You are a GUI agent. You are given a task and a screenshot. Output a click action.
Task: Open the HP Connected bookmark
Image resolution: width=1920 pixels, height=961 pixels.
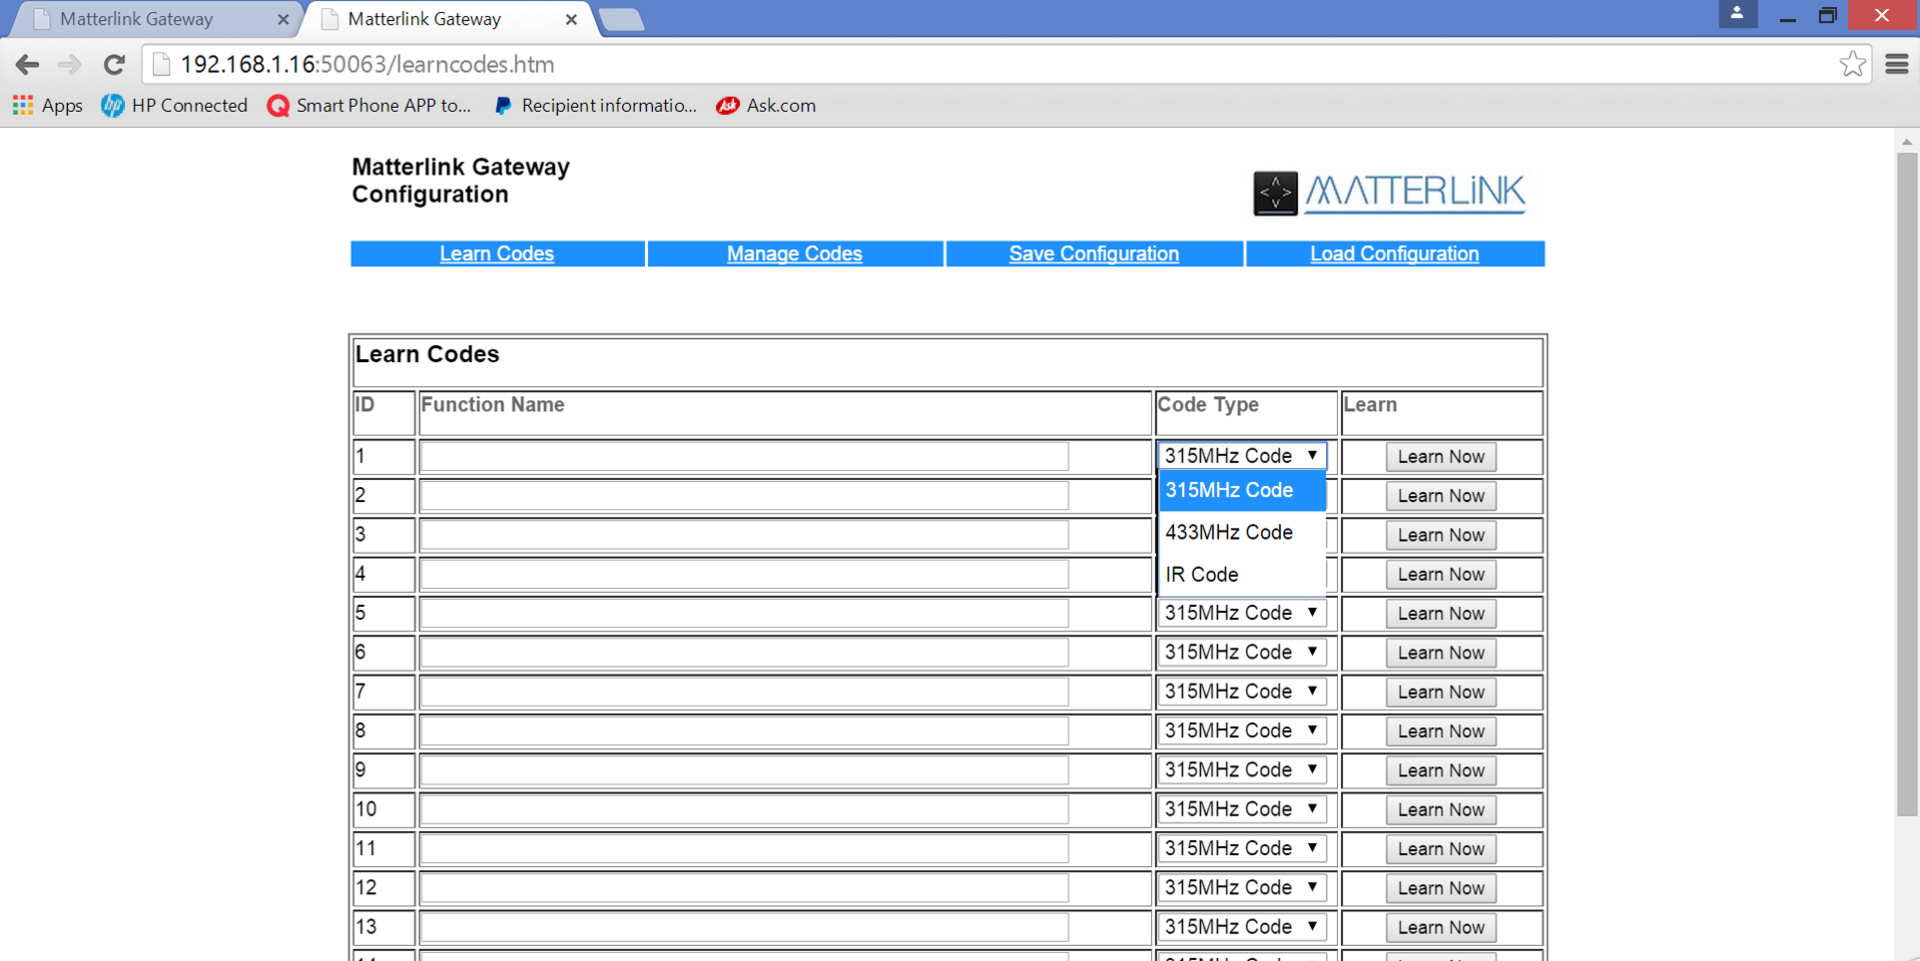click(x=174, y=105)
